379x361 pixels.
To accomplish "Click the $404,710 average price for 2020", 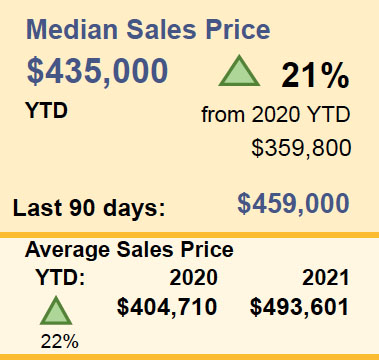I will tap(167, 307).
